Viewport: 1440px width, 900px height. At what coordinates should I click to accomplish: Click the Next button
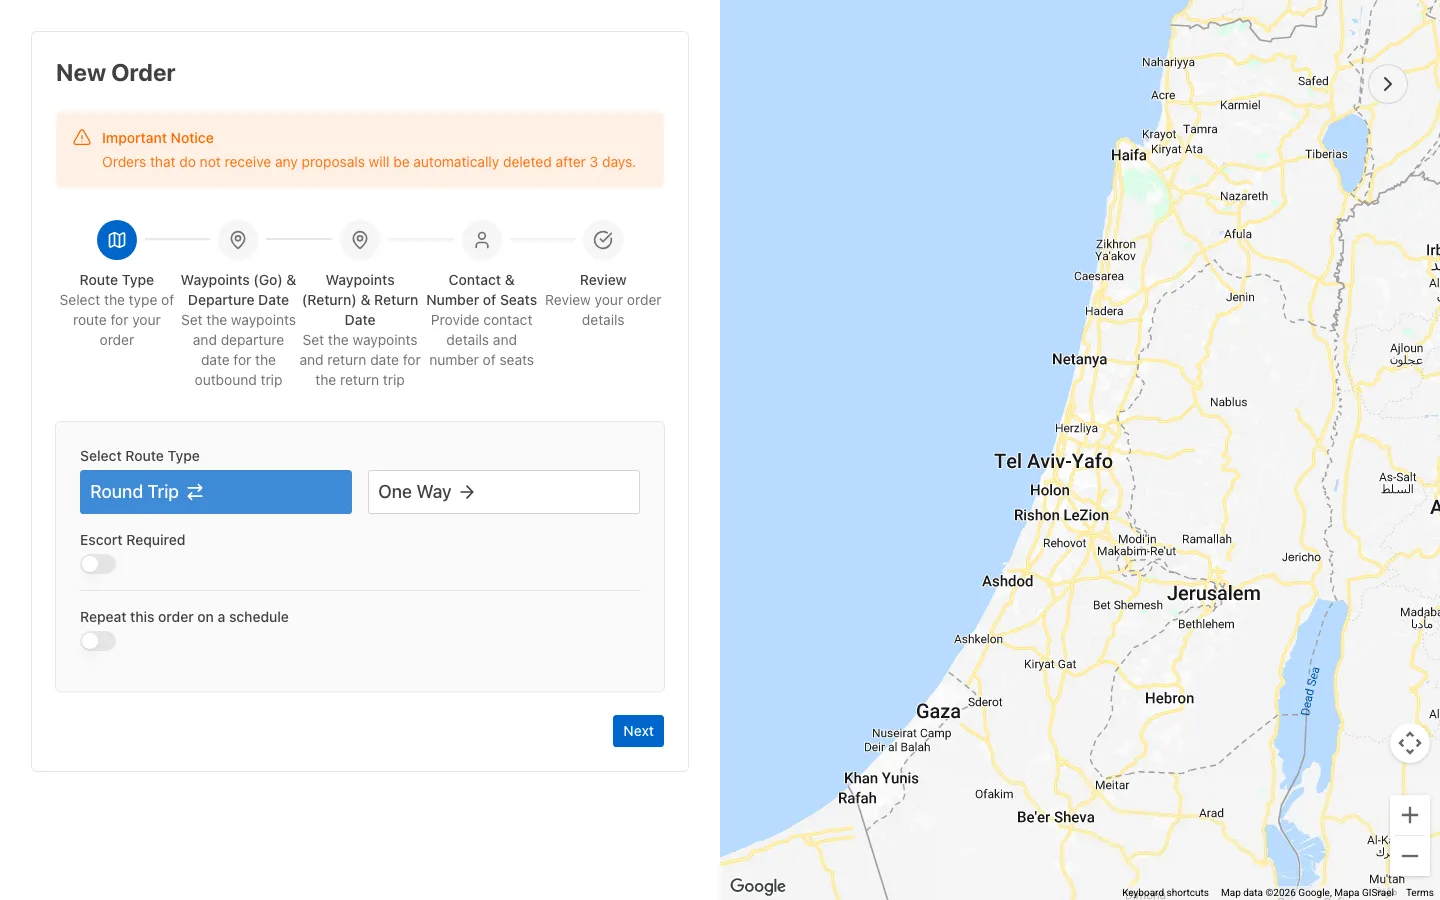(x=638, y=731)
